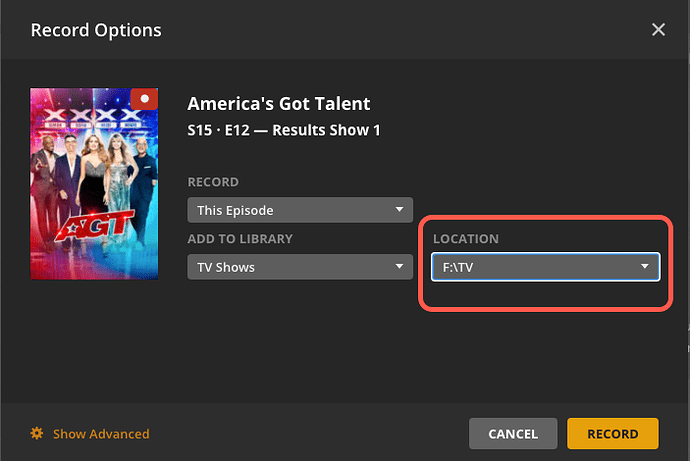
Task: Click the red record badge on poster
Action: tap(145, 99)
